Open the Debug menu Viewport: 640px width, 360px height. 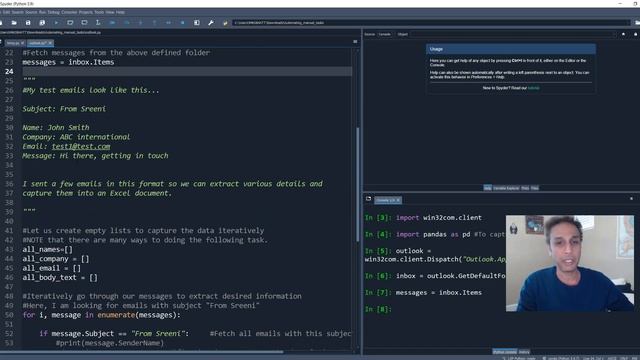click(53, 12)
